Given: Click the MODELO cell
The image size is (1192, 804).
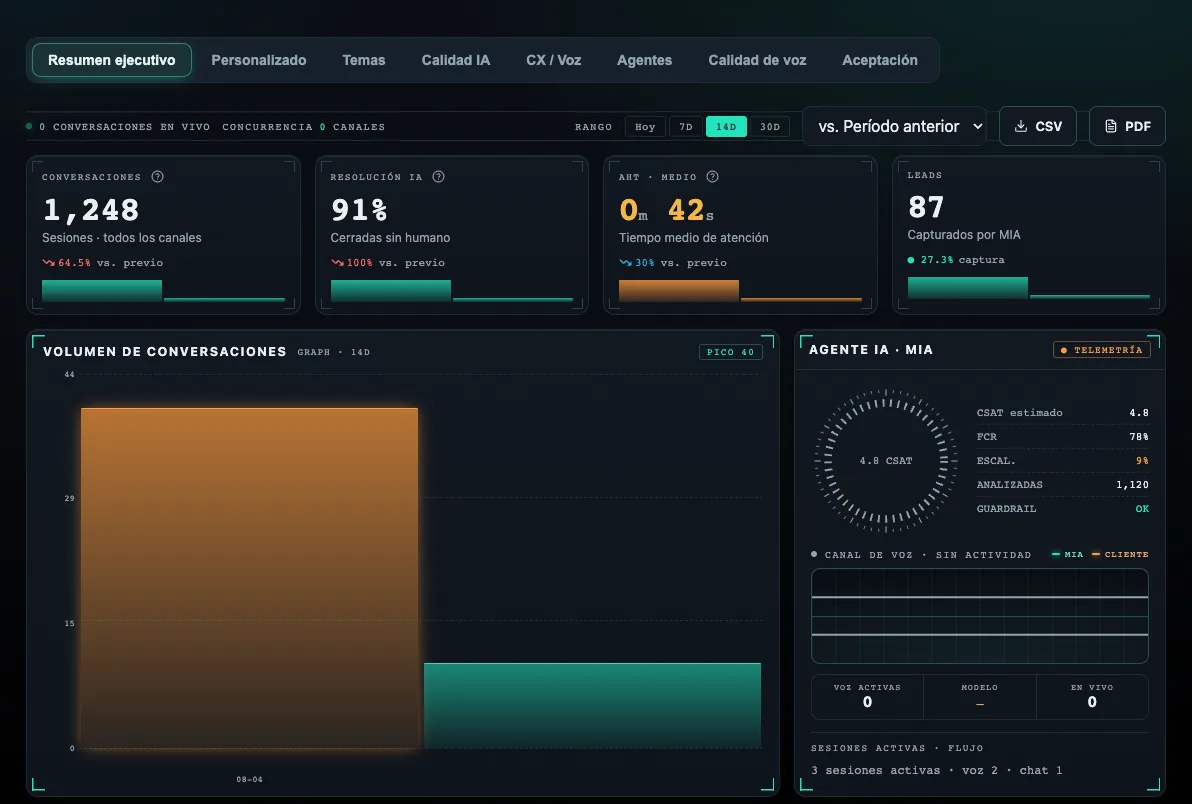Looking at the screenshot, I should click(979, 696).
